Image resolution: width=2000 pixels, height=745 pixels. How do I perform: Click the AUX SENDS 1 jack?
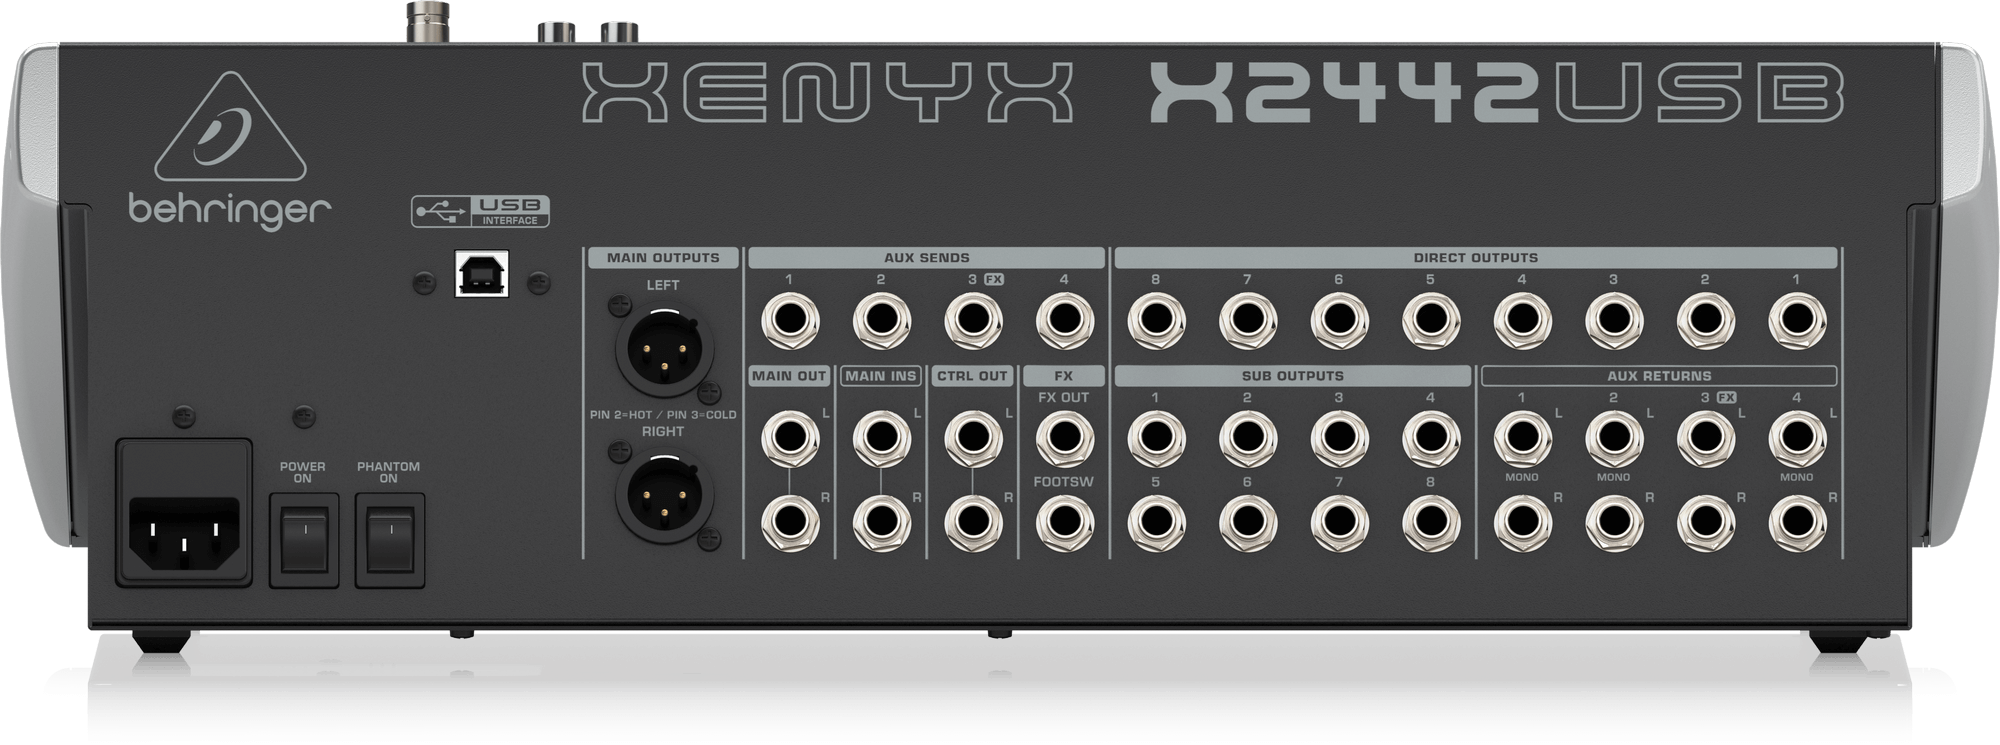coord(789,323)
